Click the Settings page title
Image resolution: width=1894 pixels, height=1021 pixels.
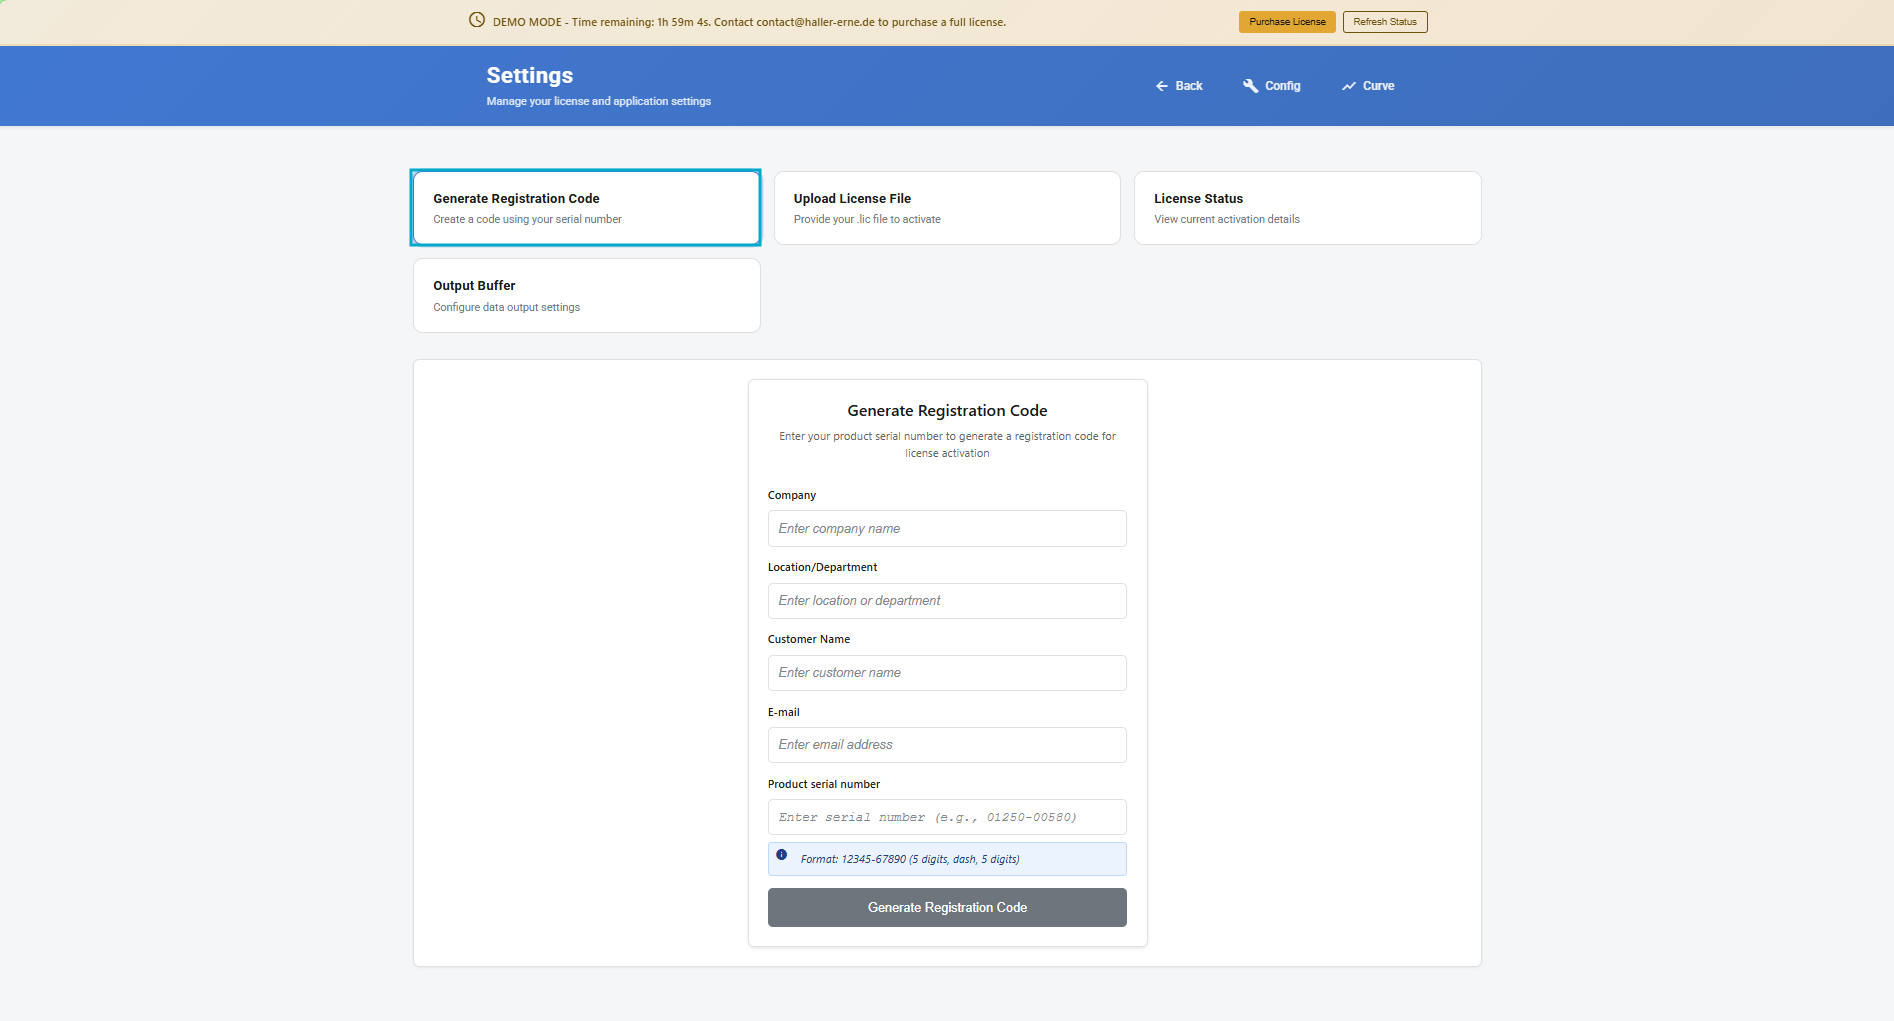pyautogui.click(x=530, y=76)
